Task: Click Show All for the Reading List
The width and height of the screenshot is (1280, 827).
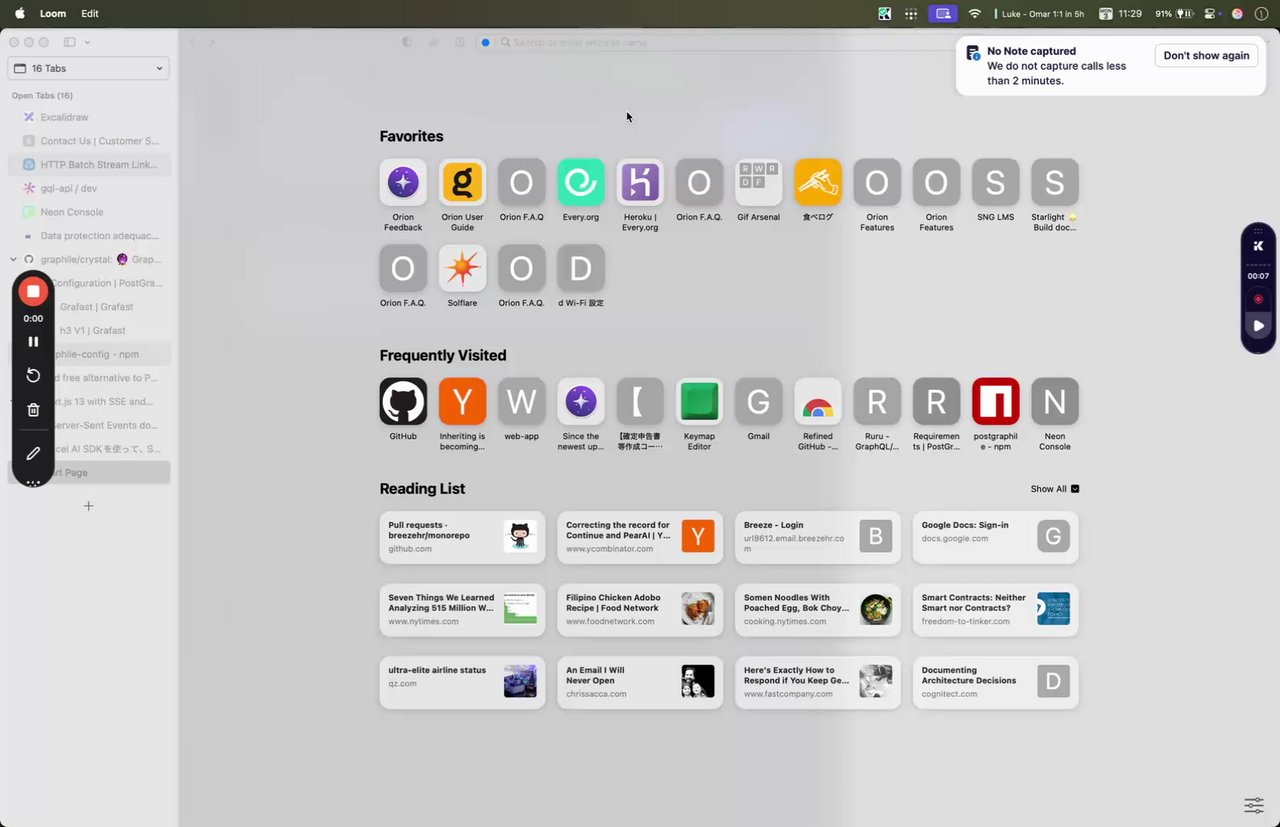Action: (x=1055, y=489)
